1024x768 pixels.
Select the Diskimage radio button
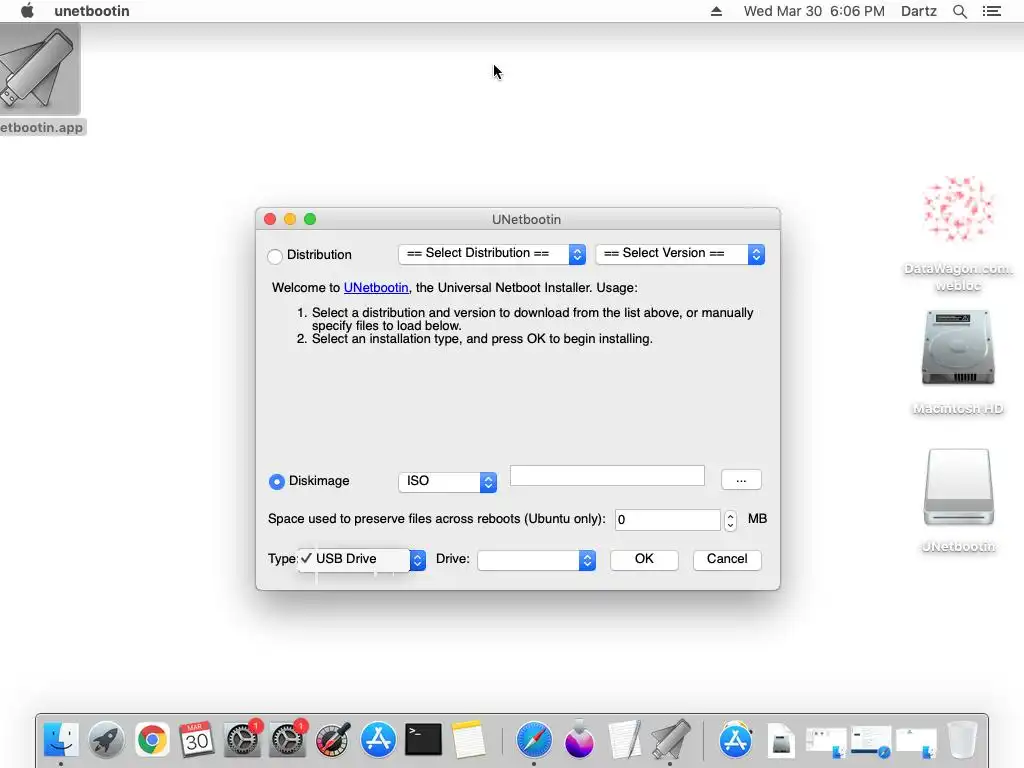click(x=276, y=481)
